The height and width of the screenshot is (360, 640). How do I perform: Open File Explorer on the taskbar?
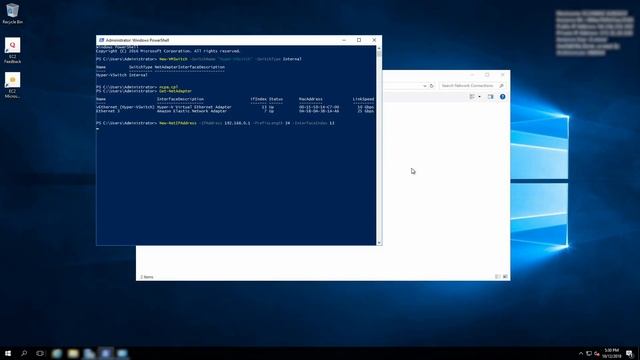pyautogui.click(x=73, y=353)
